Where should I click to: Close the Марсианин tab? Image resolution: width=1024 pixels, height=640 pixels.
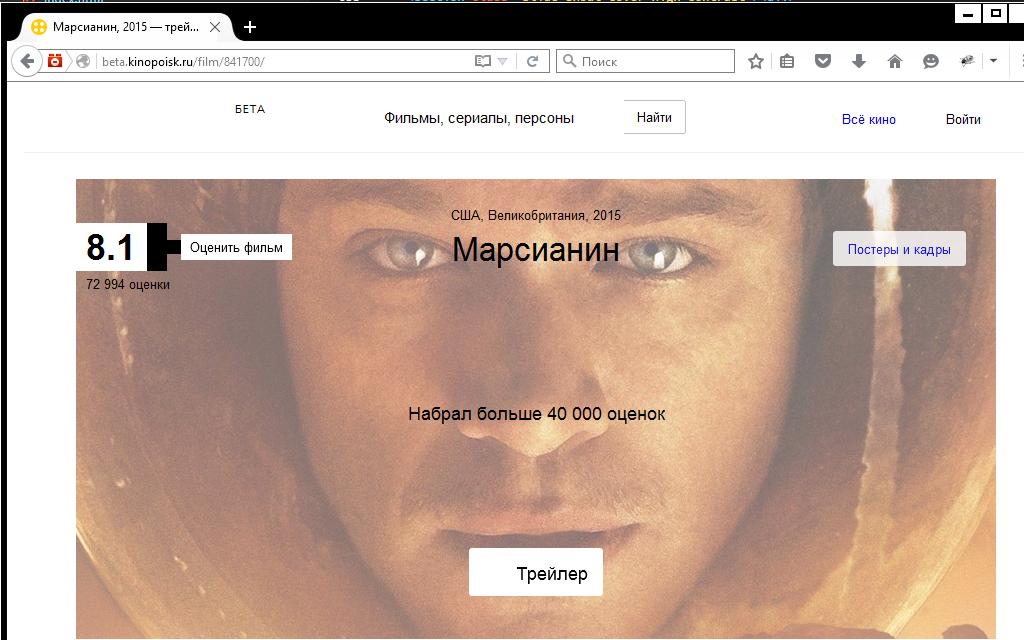point(215,27)
